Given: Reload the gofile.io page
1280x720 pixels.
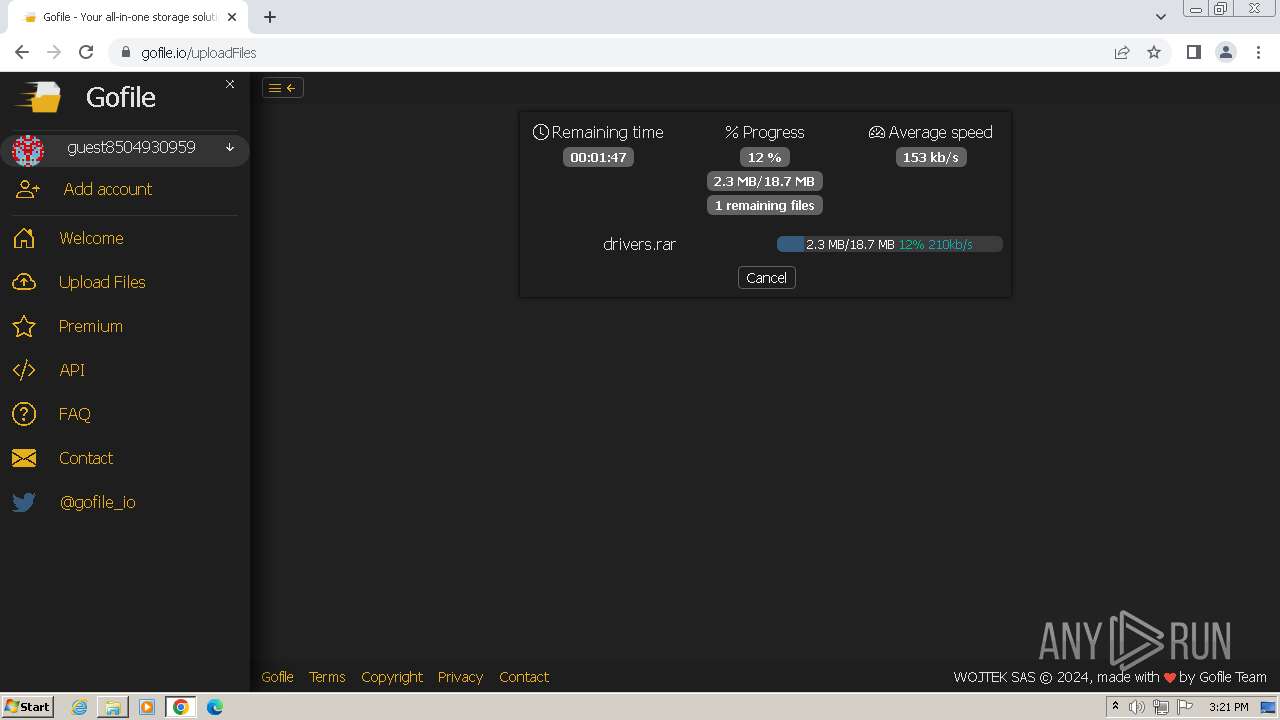Looking at the screenshot, I should tap(86, 53).
